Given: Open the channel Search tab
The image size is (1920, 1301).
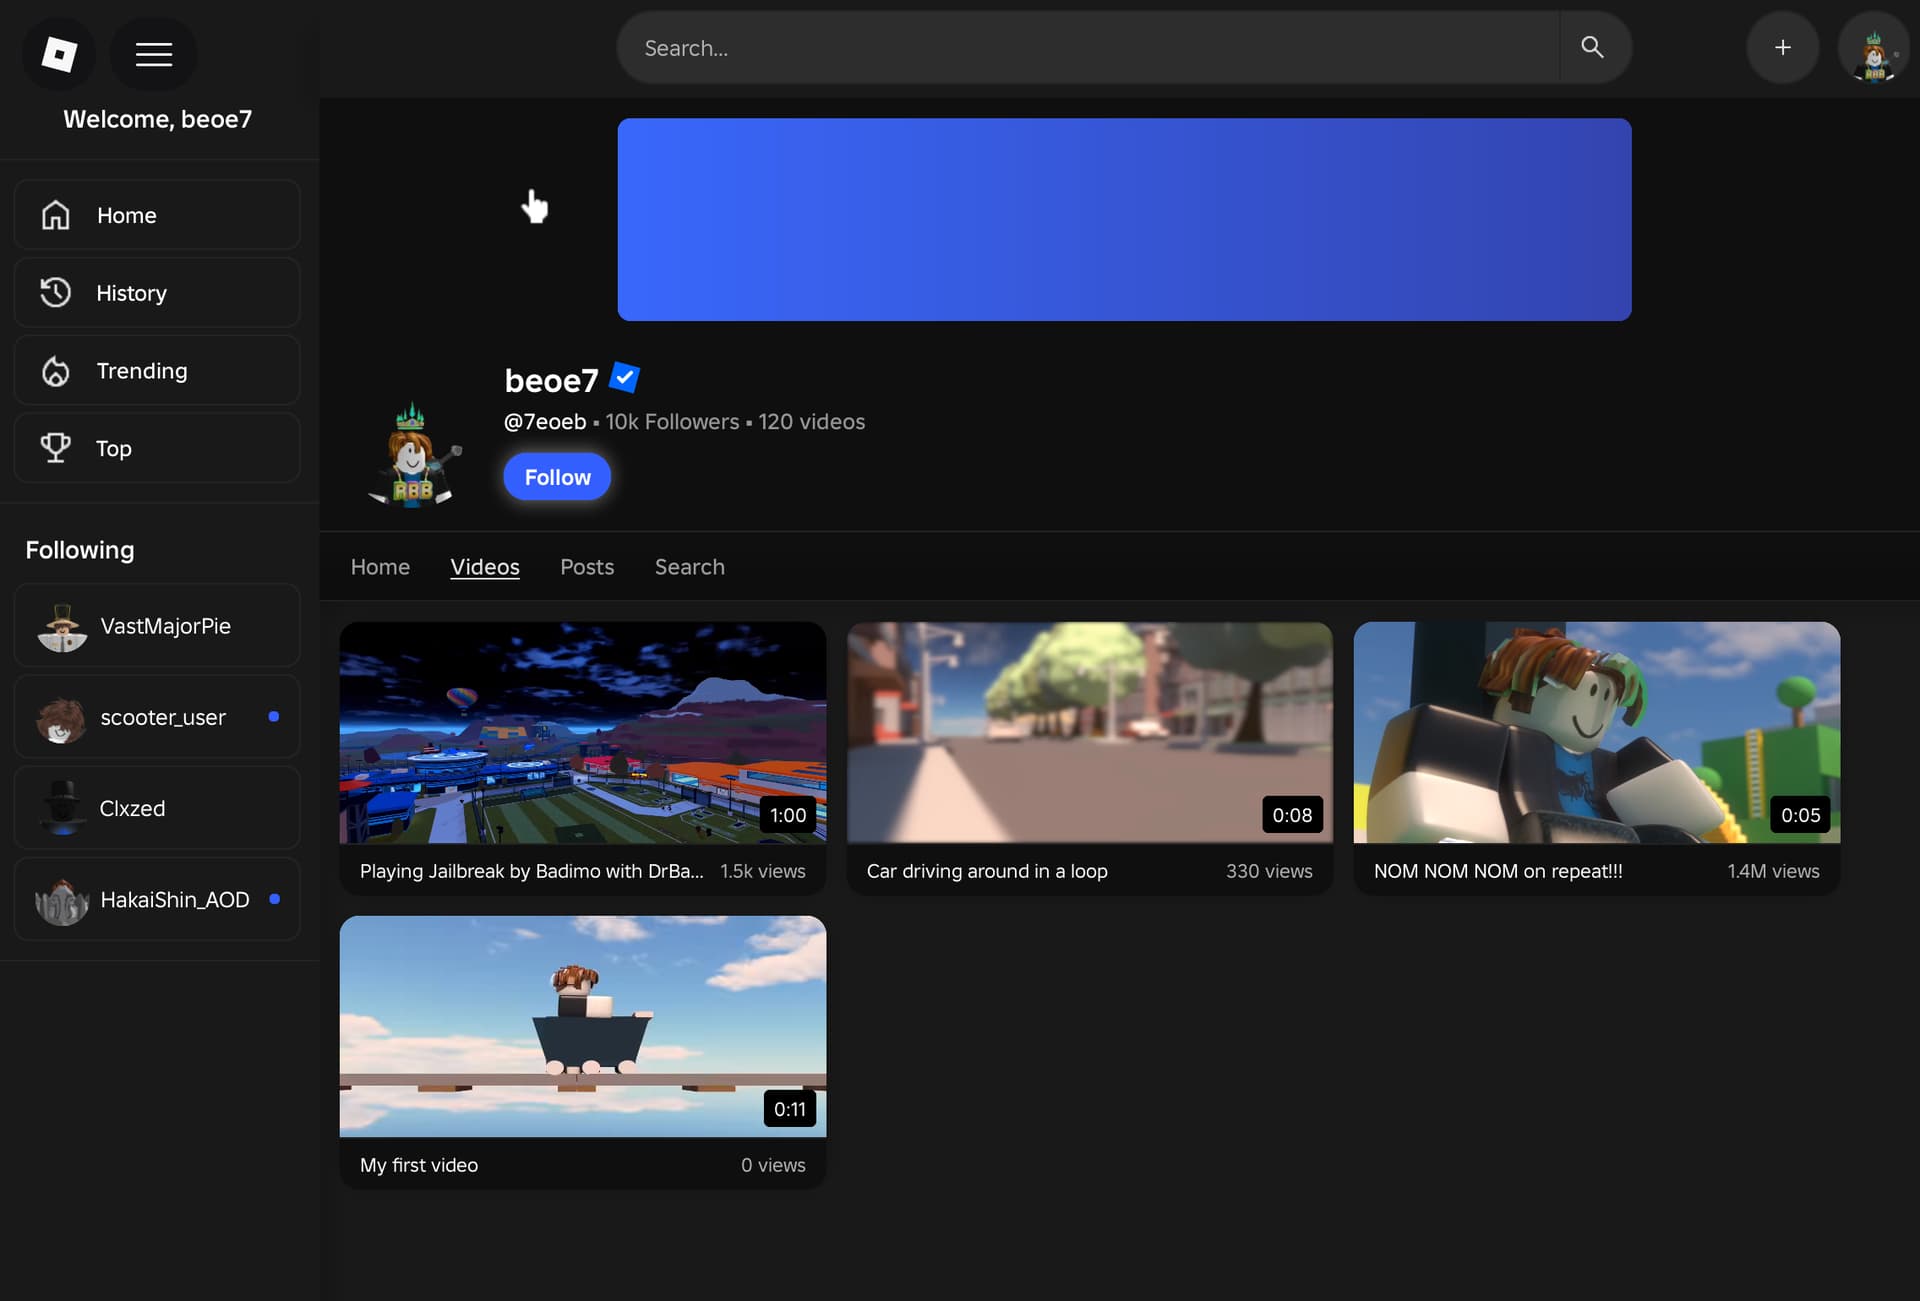Looking at the screenshot, I should click(689, 567).
